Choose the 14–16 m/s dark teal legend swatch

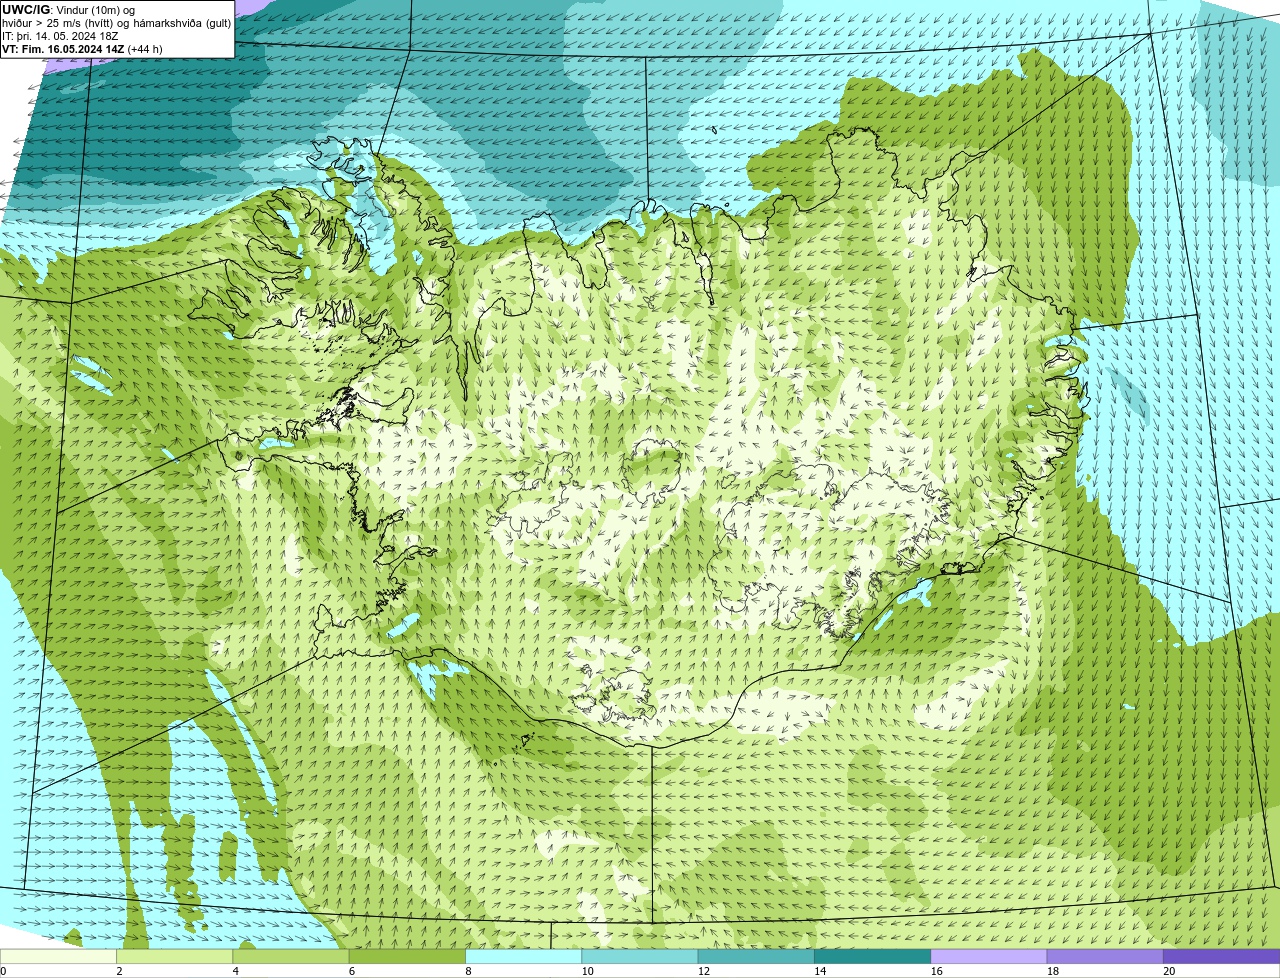873,956
